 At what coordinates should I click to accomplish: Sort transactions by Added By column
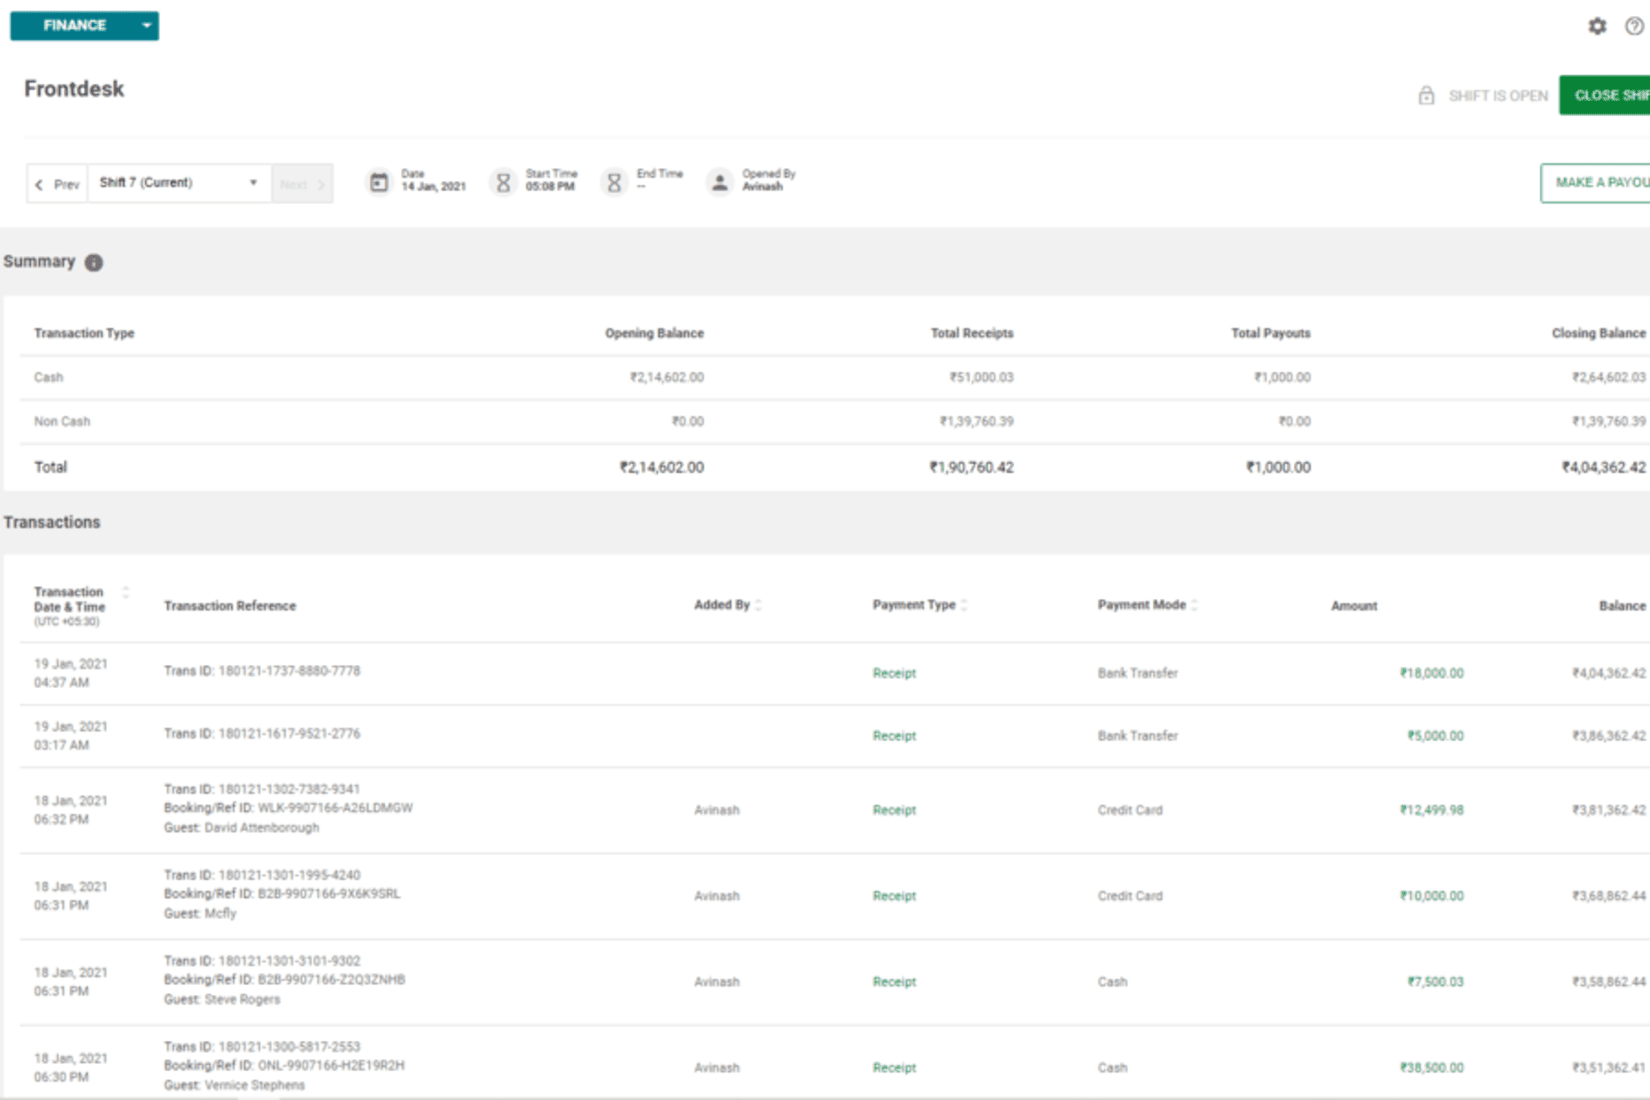coord(759,605)
